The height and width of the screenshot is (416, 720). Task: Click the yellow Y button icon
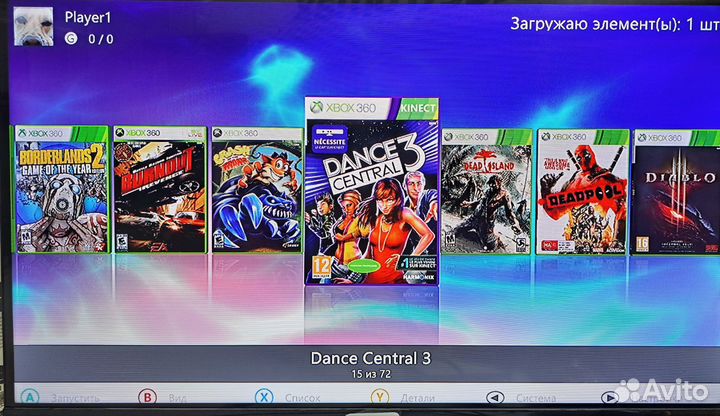(x=380, y=397)
